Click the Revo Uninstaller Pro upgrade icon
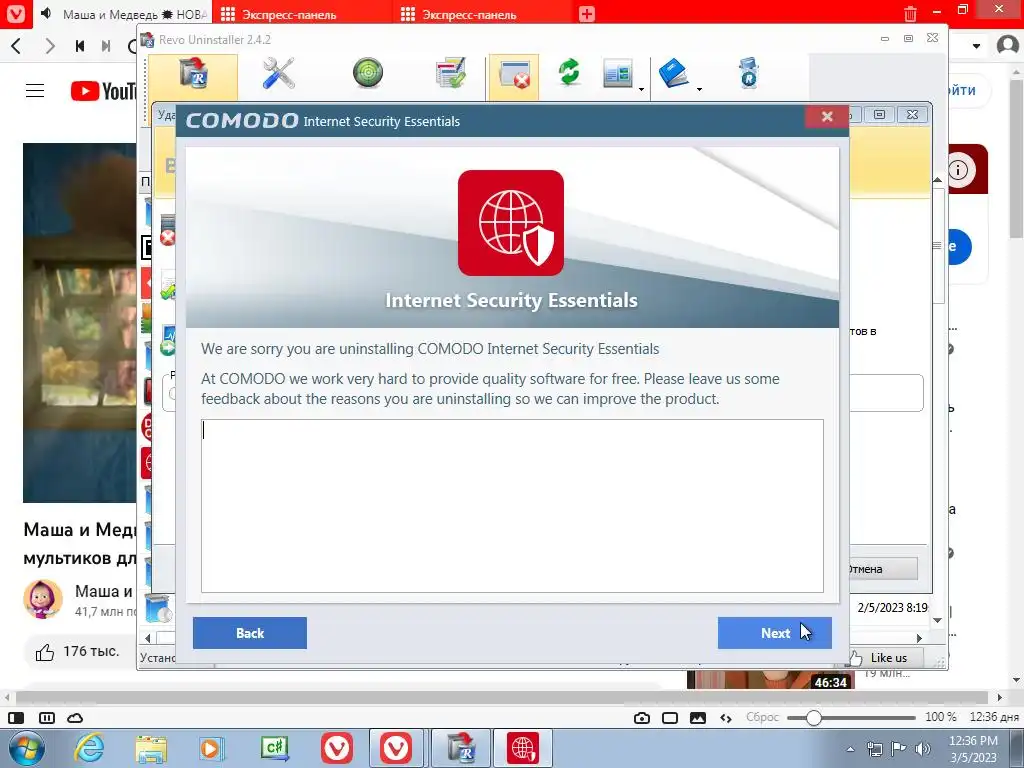1024x768 pixels. pyautogui.click(x=748, y=72)
